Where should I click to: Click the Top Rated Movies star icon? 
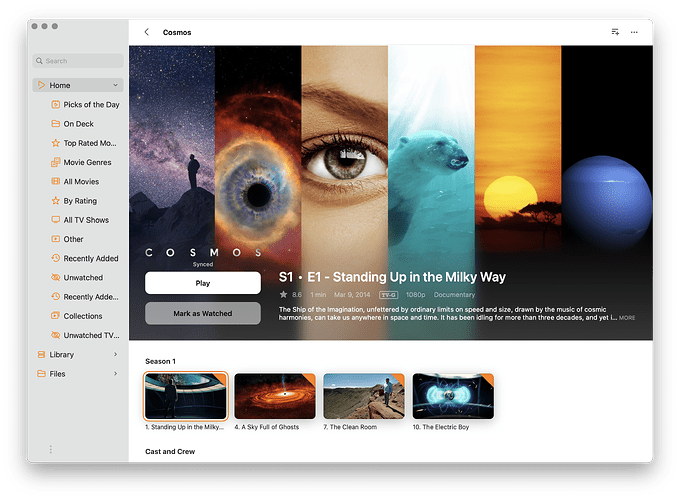tap(56, 143)
